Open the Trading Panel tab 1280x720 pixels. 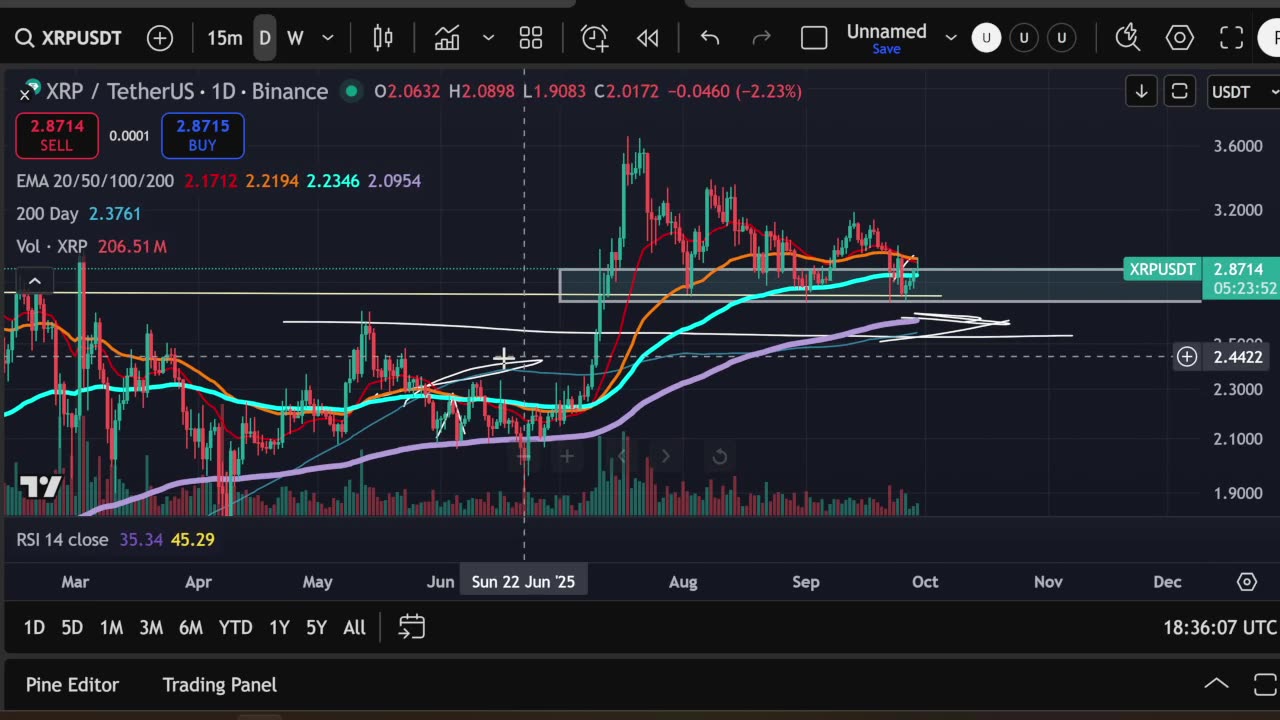(x=220, y=685)
